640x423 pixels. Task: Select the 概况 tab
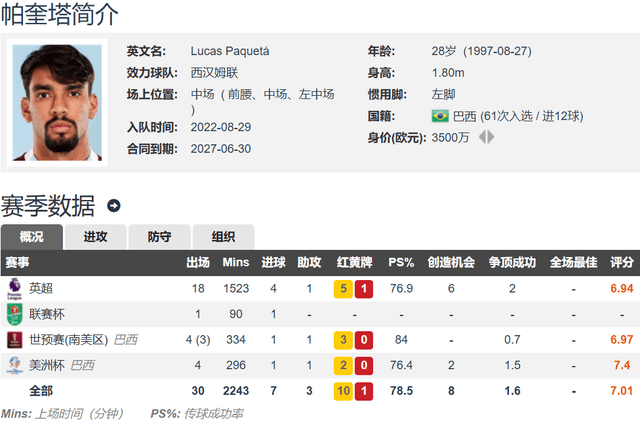(32, 237)
